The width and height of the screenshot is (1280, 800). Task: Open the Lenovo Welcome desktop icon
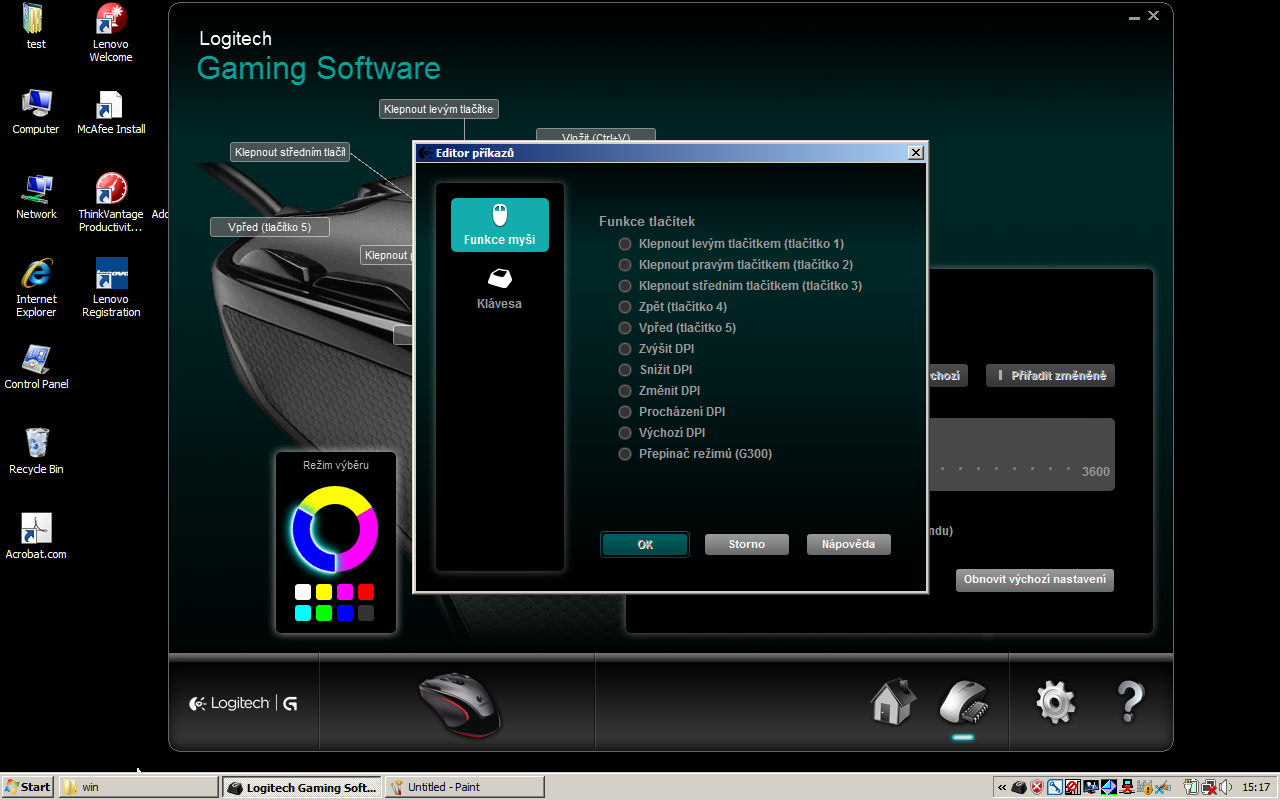(x=111, y=33)
